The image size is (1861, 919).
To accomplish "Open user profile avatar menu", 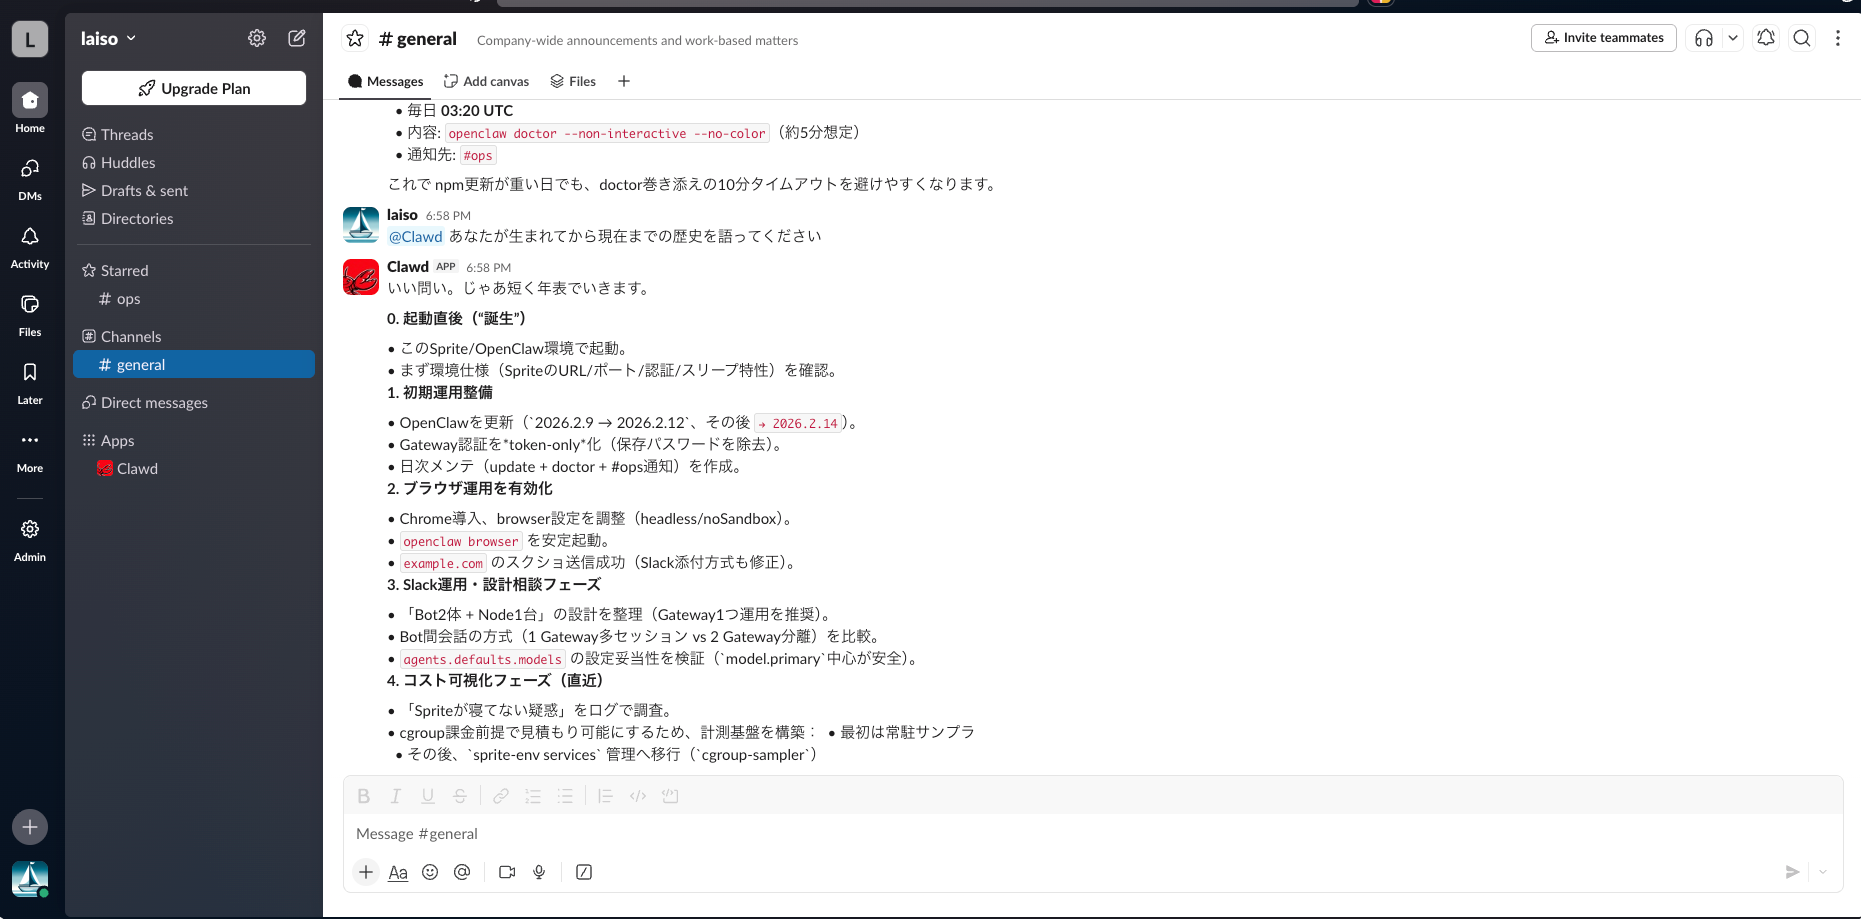I will point(30,879).
